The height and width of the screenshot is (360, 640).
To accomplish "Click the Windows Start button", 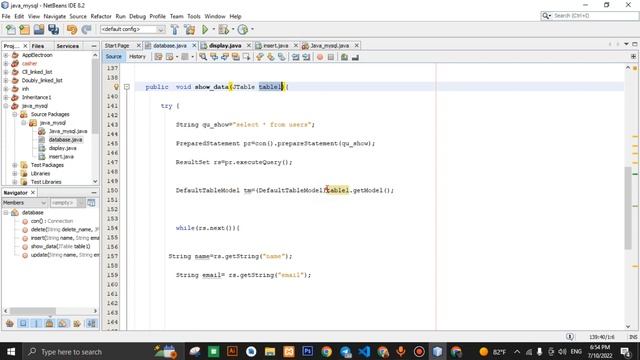I will (11, 351).
